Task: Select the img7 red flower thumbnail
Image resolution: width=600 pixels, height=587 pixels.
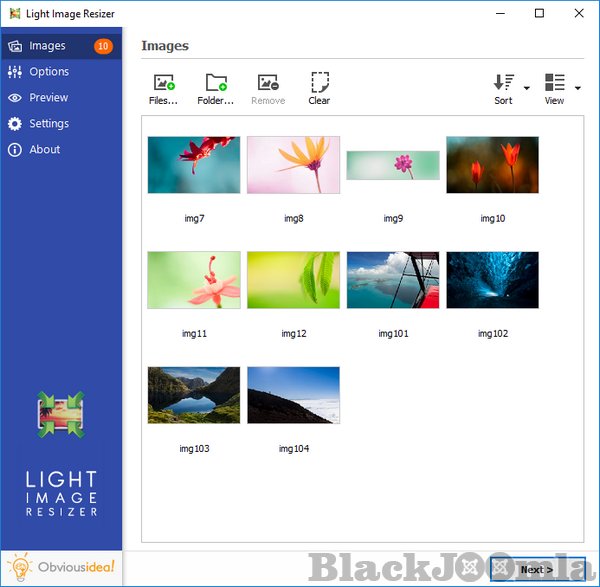Action: click(194, 165)
